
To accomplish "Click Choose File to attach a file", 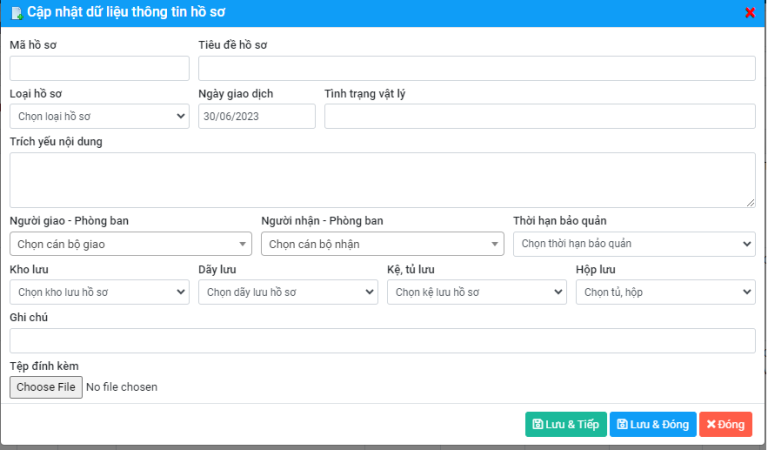I will 46,387.
